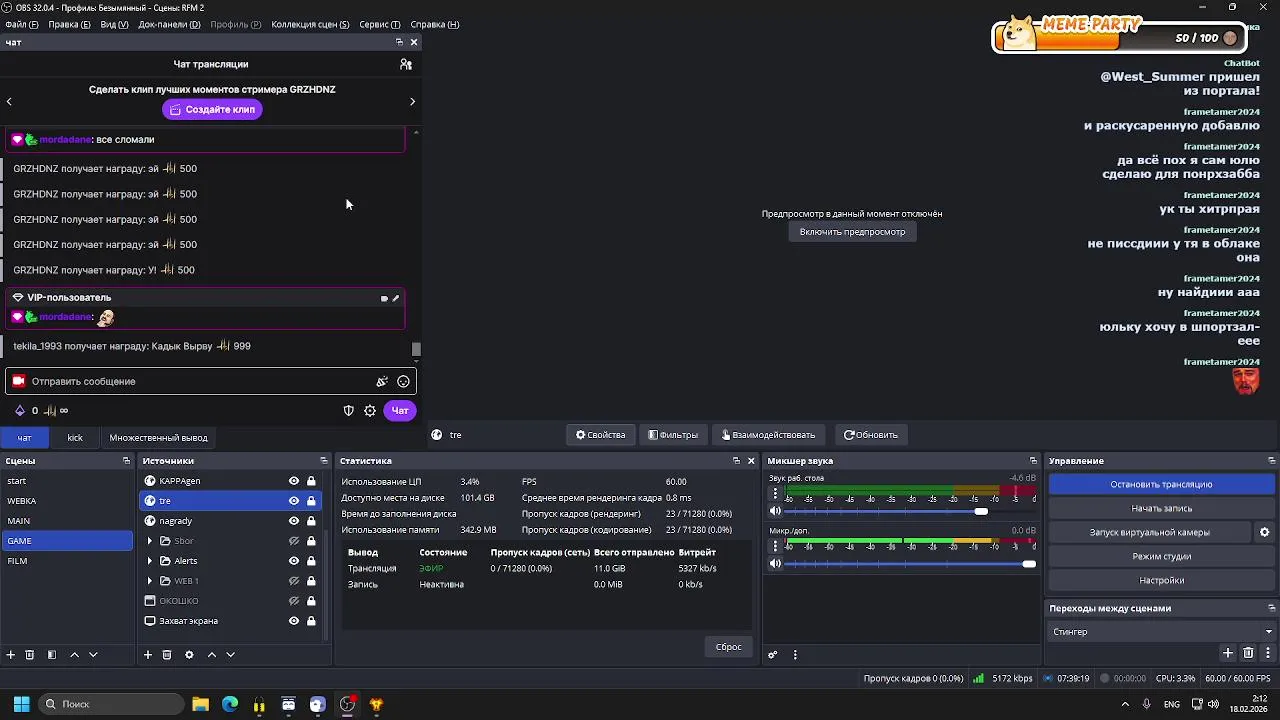Mute desktop audio speaker icon
Viewport: 1280px width, 720px height.
tap(775, 511)
